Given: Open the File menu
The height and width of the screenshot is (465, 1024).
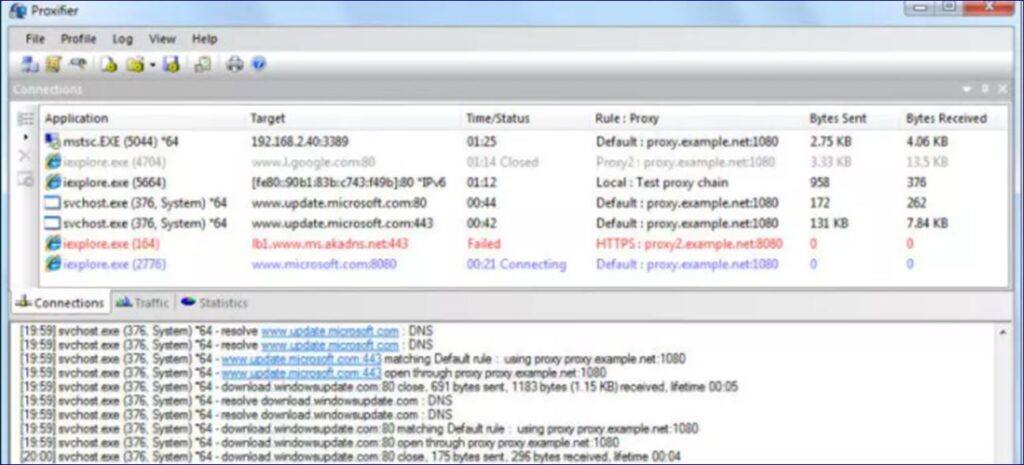Looking at the screenshot, I should click(x=35, y=39).
